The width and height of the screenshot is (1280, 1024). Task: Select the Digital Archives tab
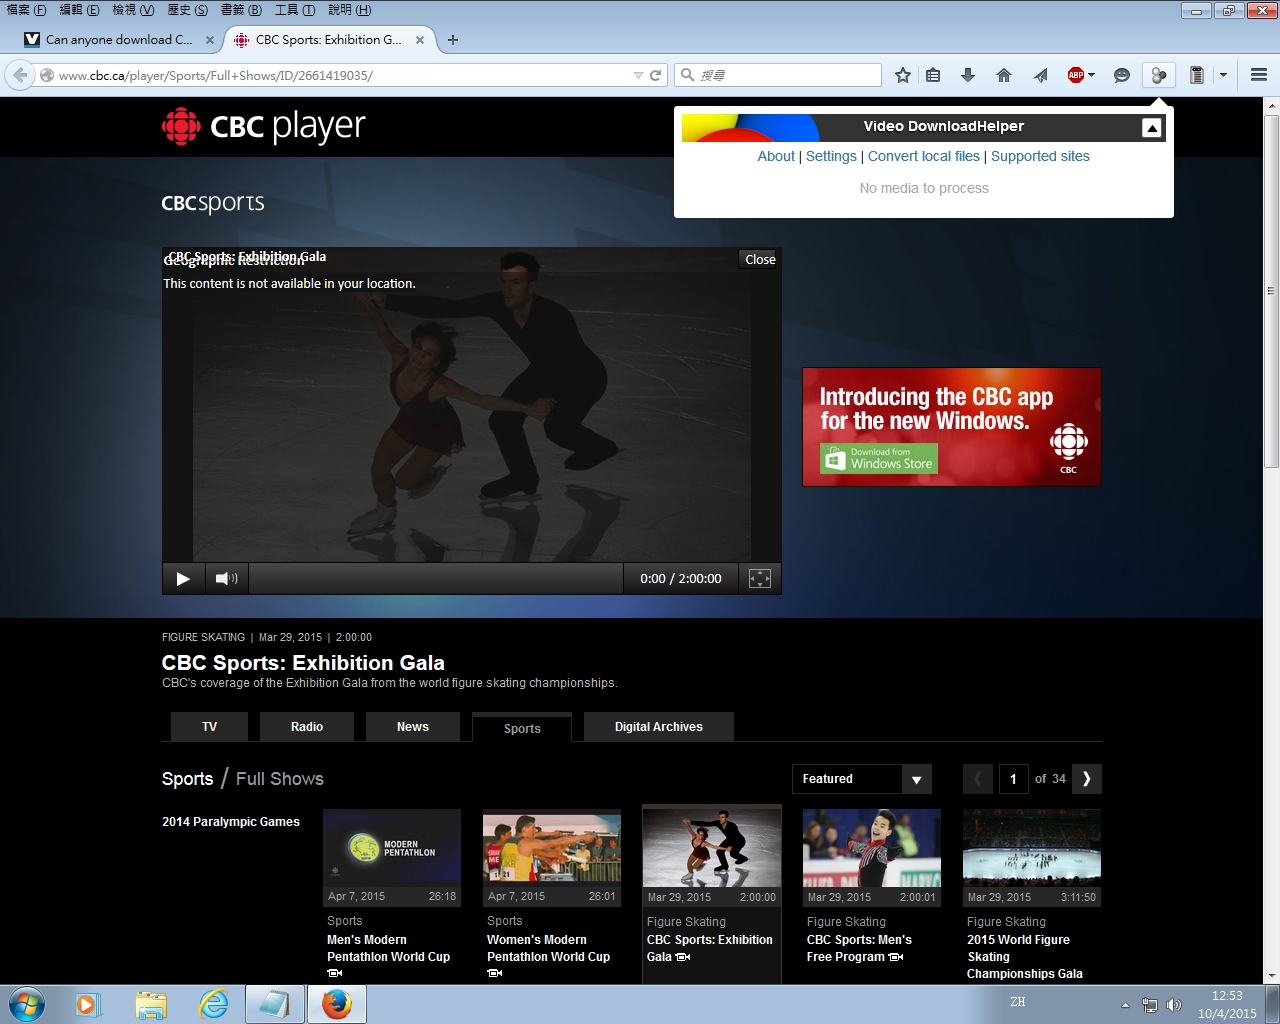(659, 727)
